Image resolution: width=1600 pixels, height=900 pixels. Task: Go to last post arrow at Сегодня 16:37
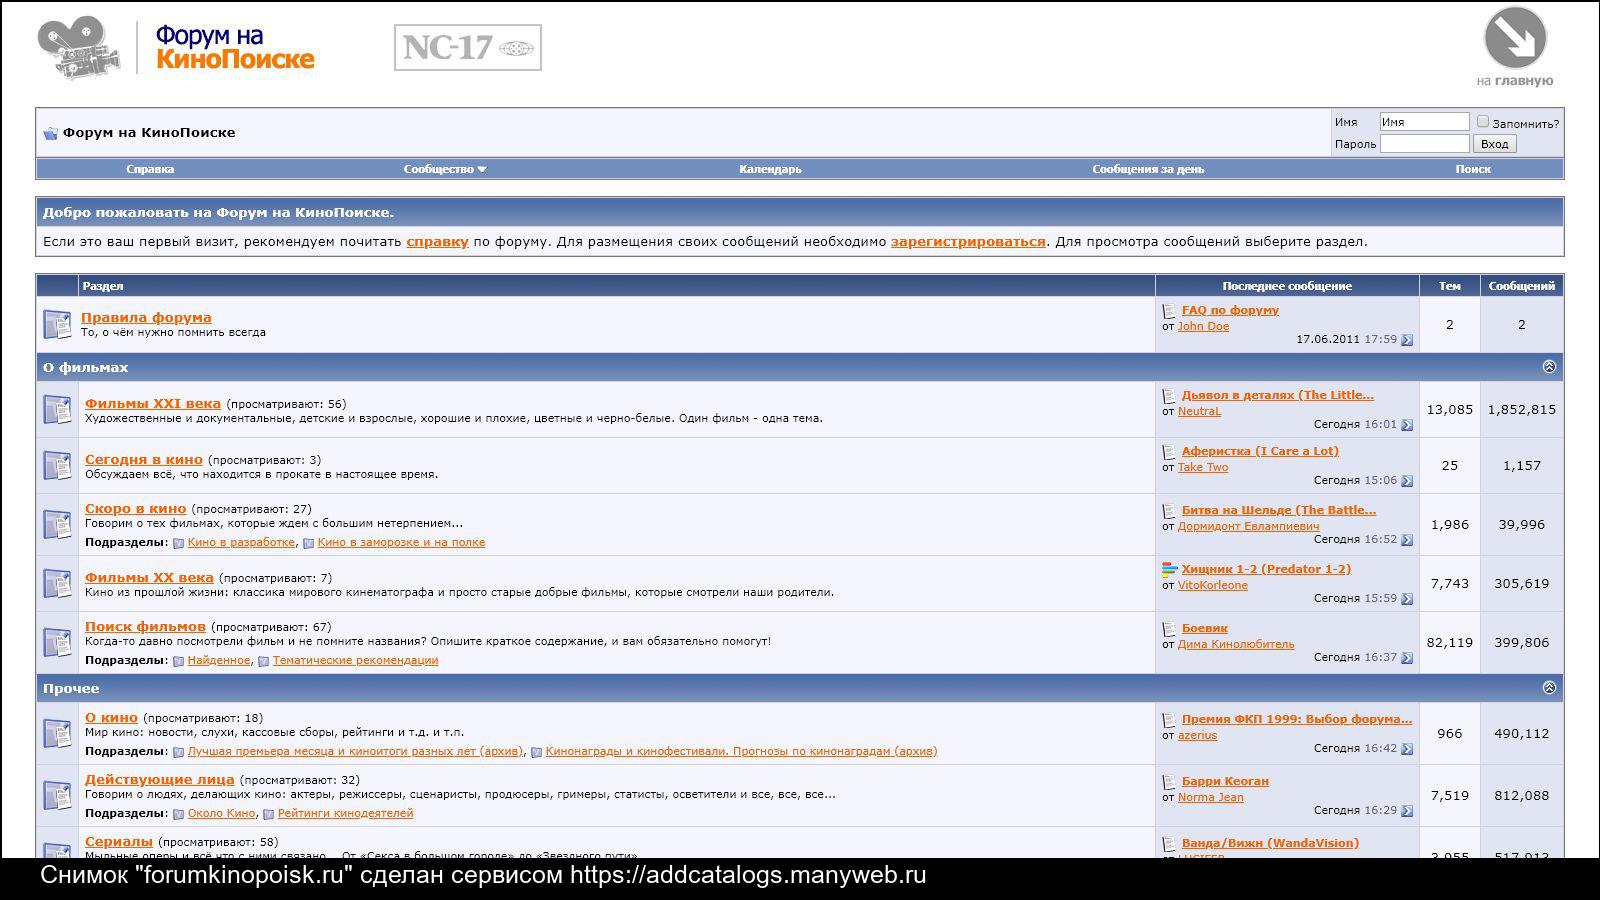[x=1407, y=658]
